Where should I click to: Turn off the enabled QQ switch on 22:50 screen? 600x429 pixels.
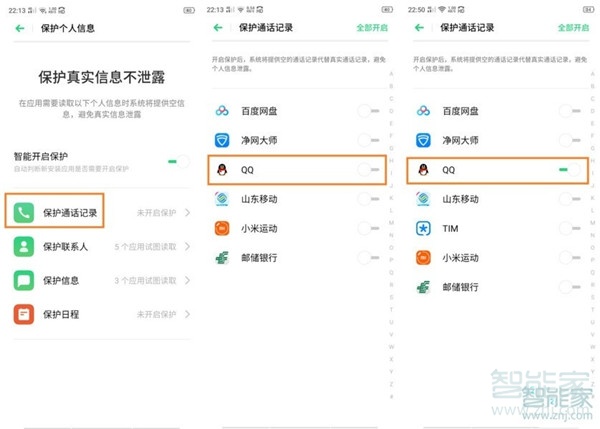[x=570, y=170]
